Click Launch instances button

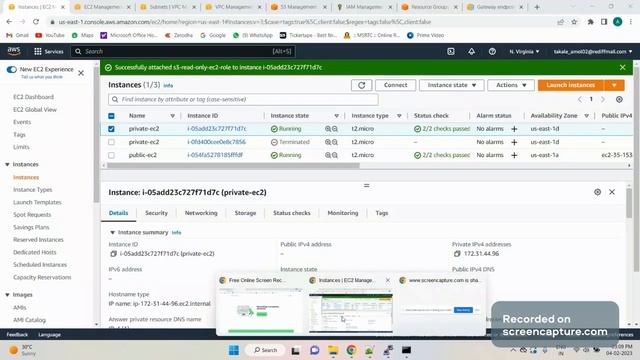coord(571,85)
